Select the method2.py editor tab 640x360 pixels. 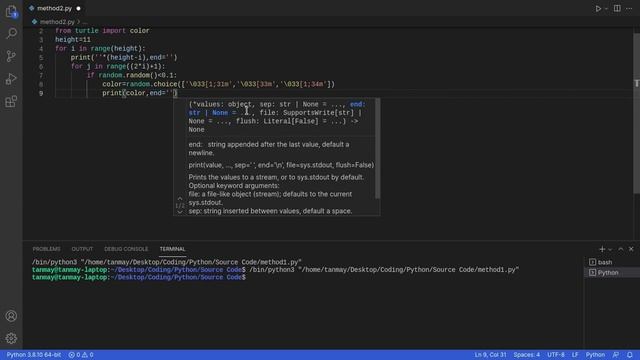pyautogui.click(x=54, y=8)
